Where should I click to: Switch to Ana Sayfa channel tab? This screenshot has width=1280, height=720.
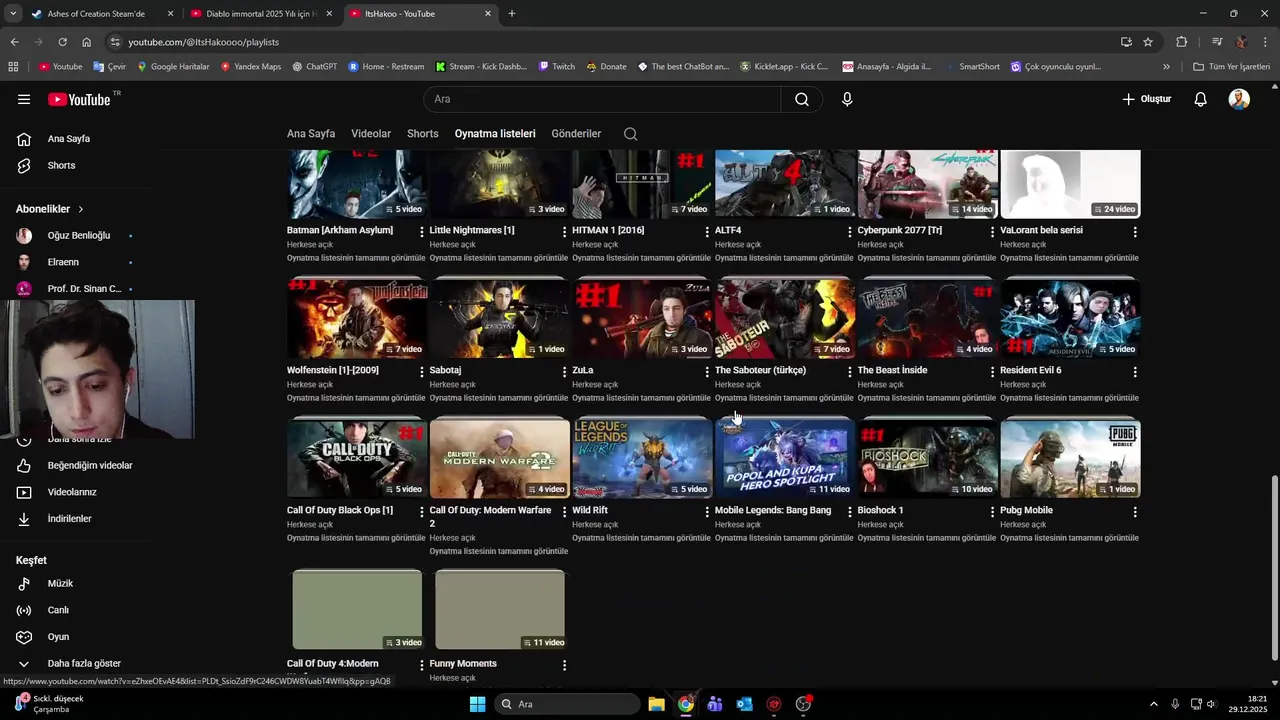pos(311,134)
